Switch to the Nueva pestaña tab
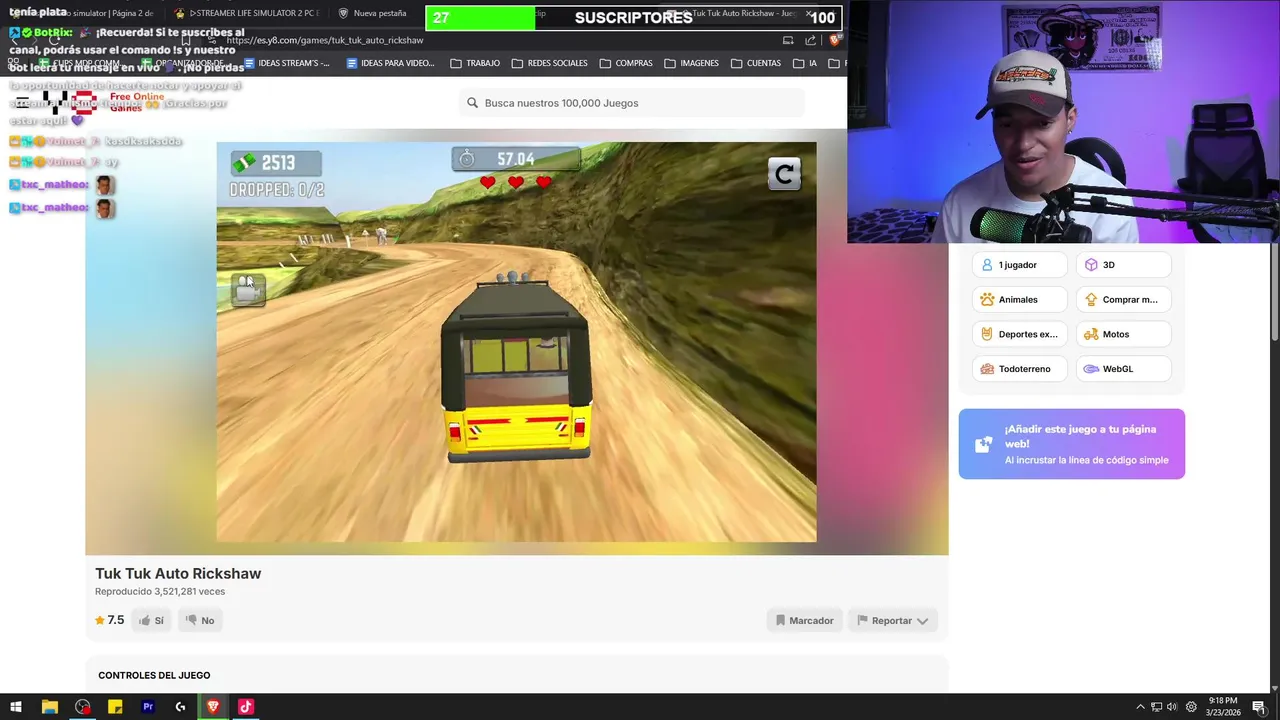Screen dimensions: 1280x720 click(372, 13)
